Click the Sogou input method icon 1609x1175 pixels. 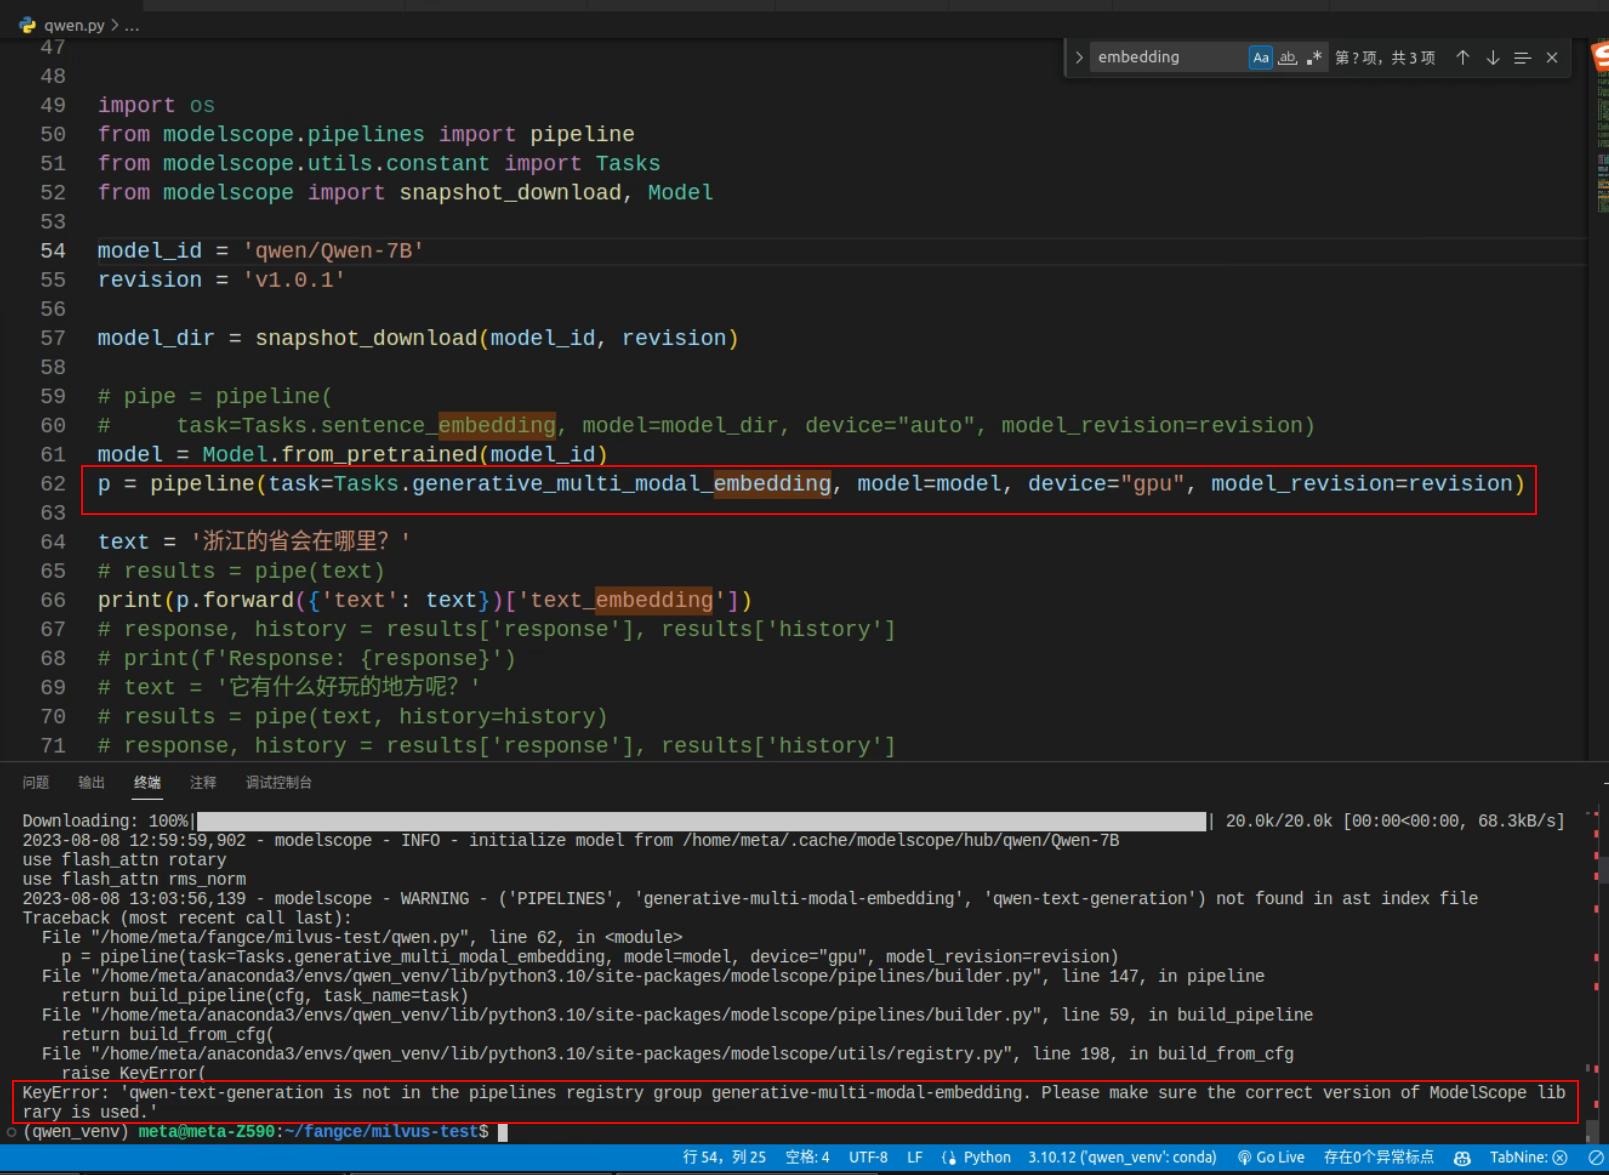(1600, 57)
